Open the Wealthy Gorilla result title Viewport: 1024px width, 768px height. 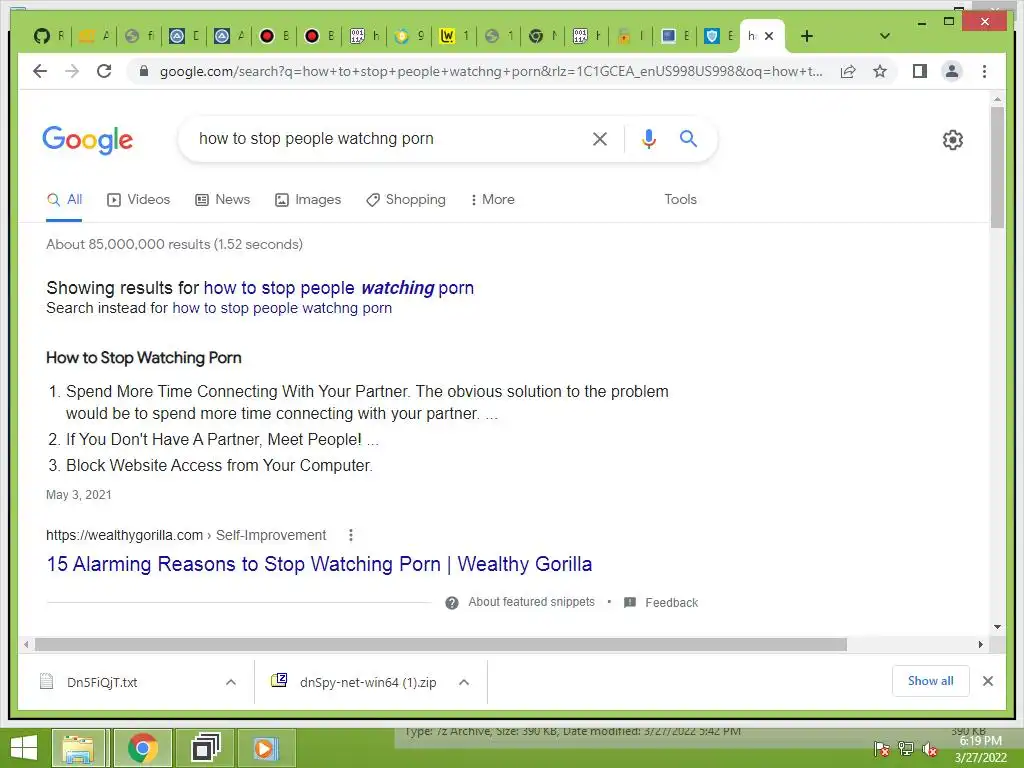coord(319,564)
